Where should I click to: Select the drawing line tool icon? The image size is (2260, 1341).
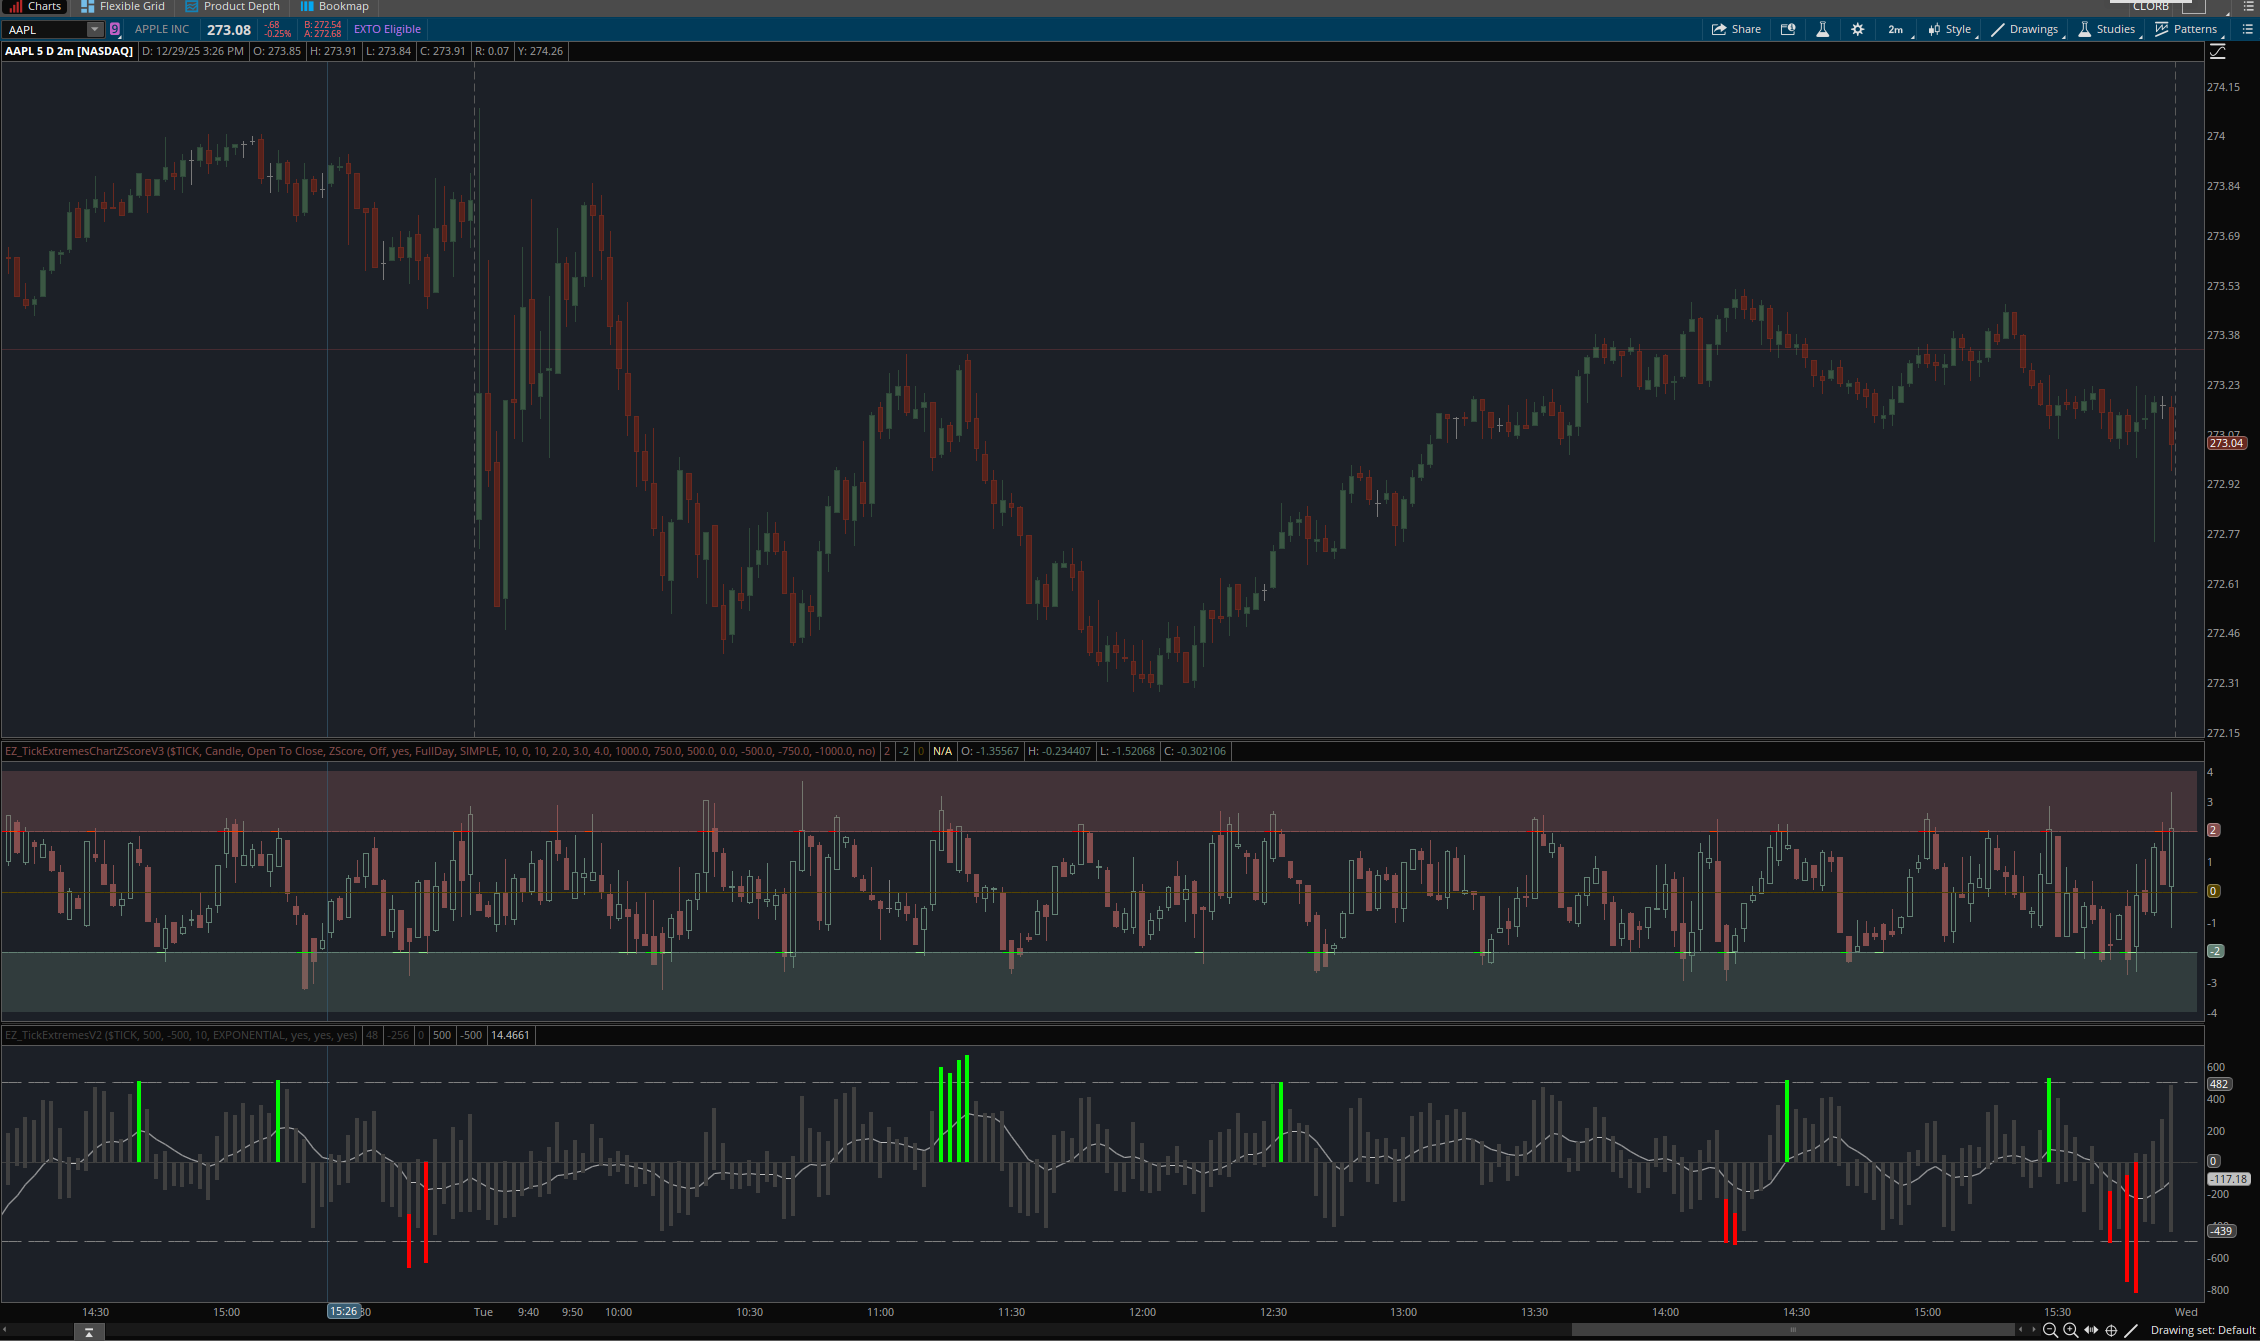(2131, 1330)
